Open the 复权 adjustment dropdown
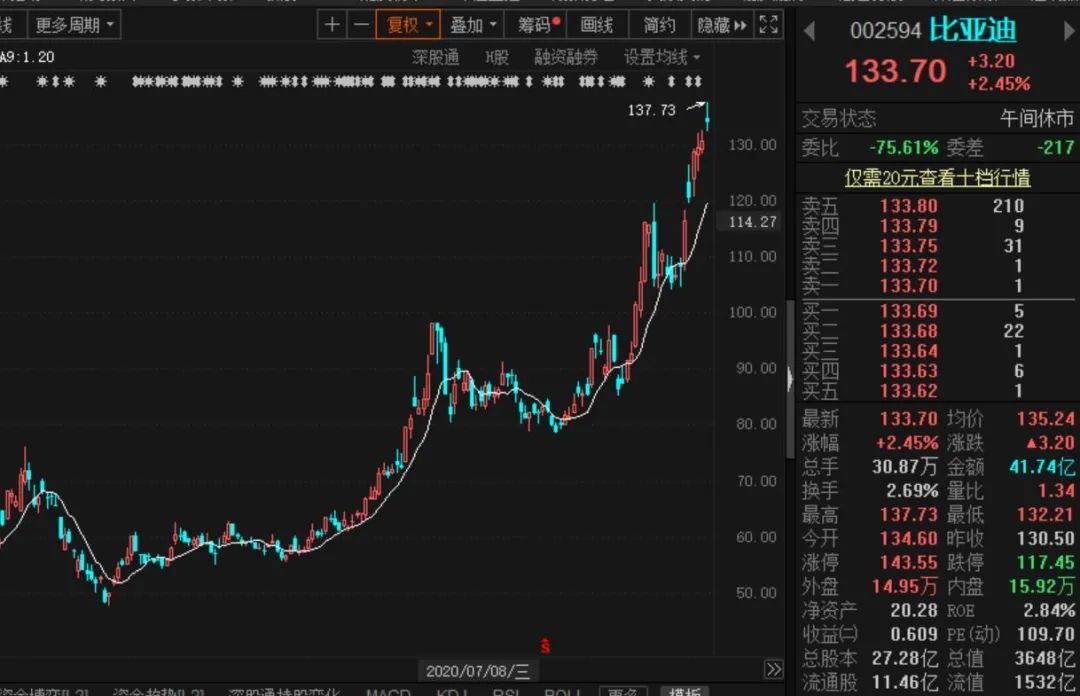1080x696 pixels. coord(408,25)
